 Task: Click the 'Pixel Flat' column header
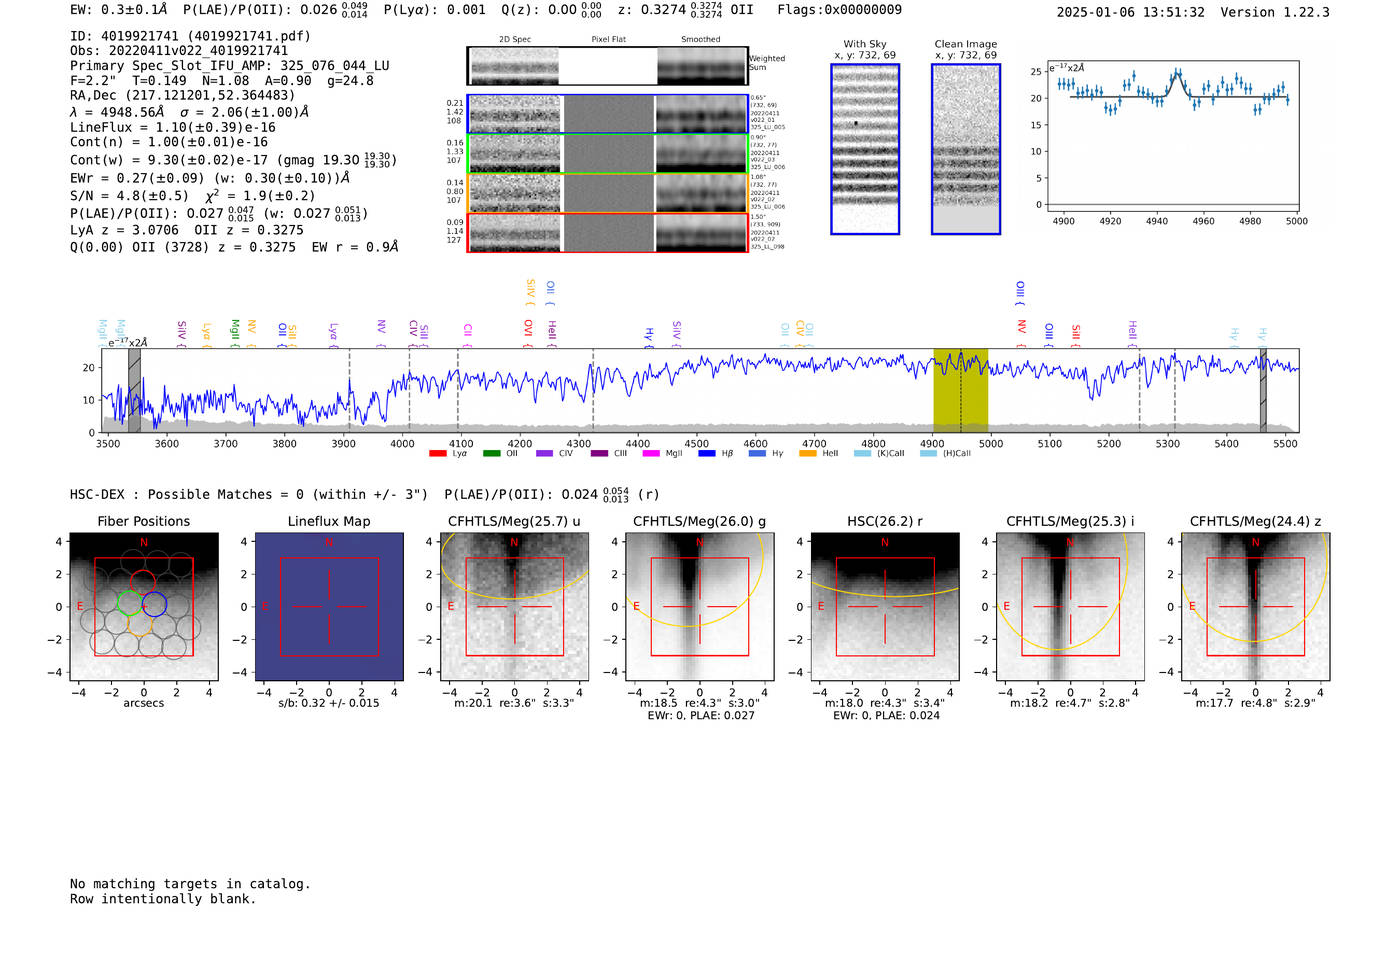coord(609,40)
